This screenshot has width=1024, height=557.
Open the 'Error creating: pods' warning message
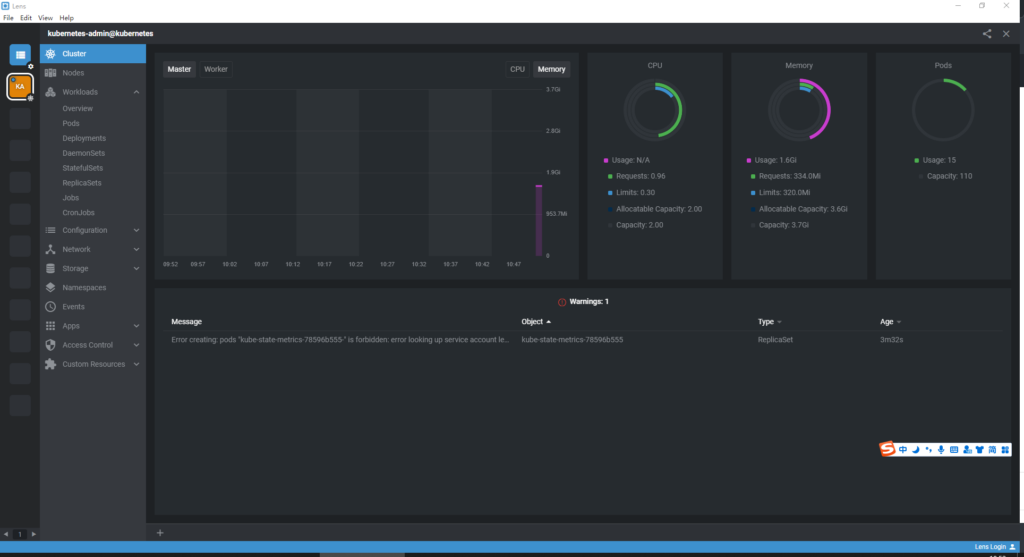(340, 340)
